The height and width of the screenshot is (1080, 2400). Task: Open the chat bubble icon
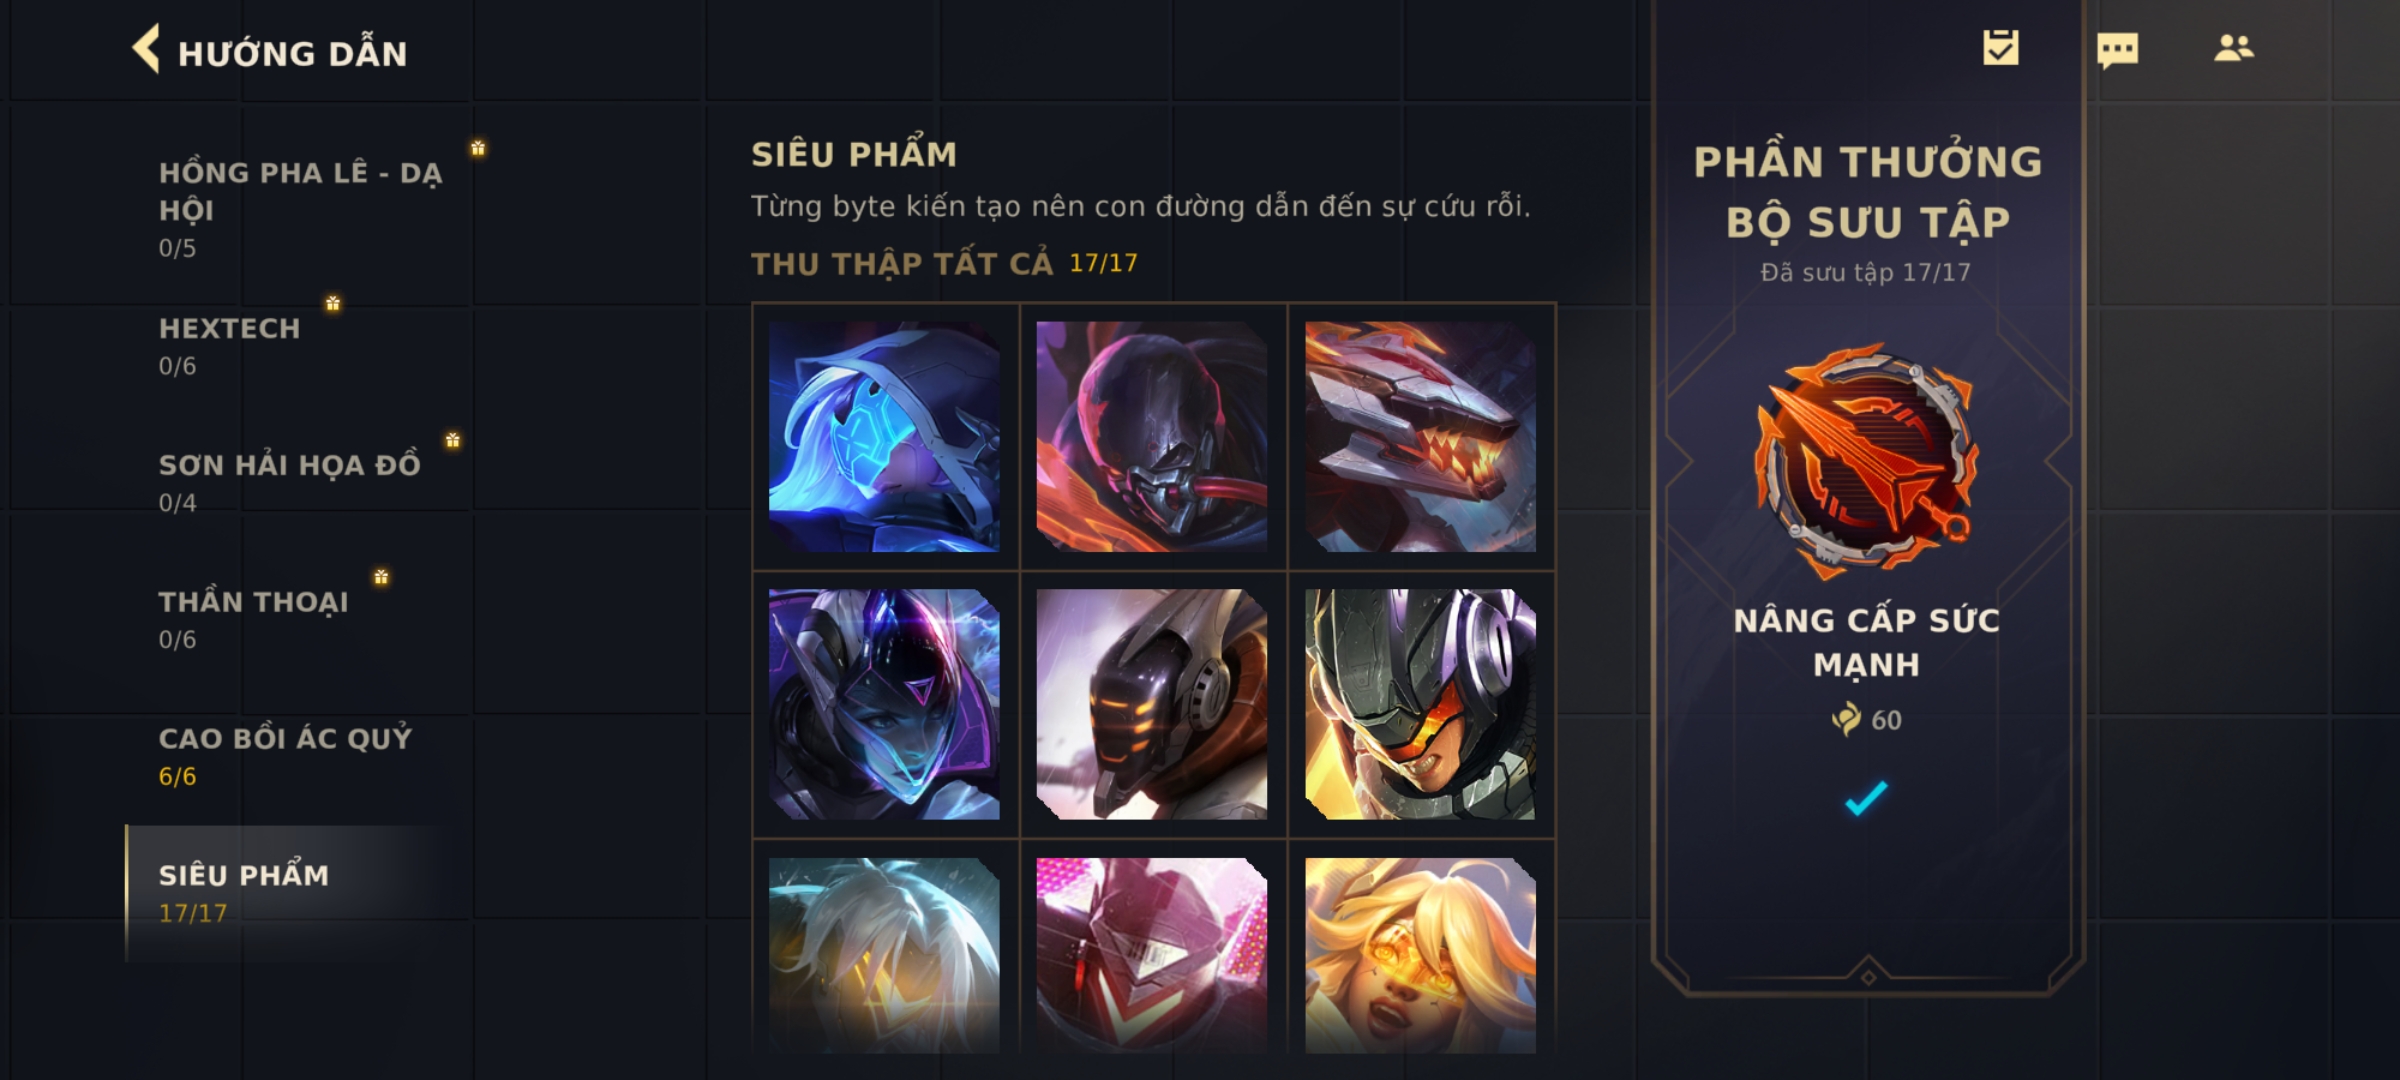[2117, 50]
